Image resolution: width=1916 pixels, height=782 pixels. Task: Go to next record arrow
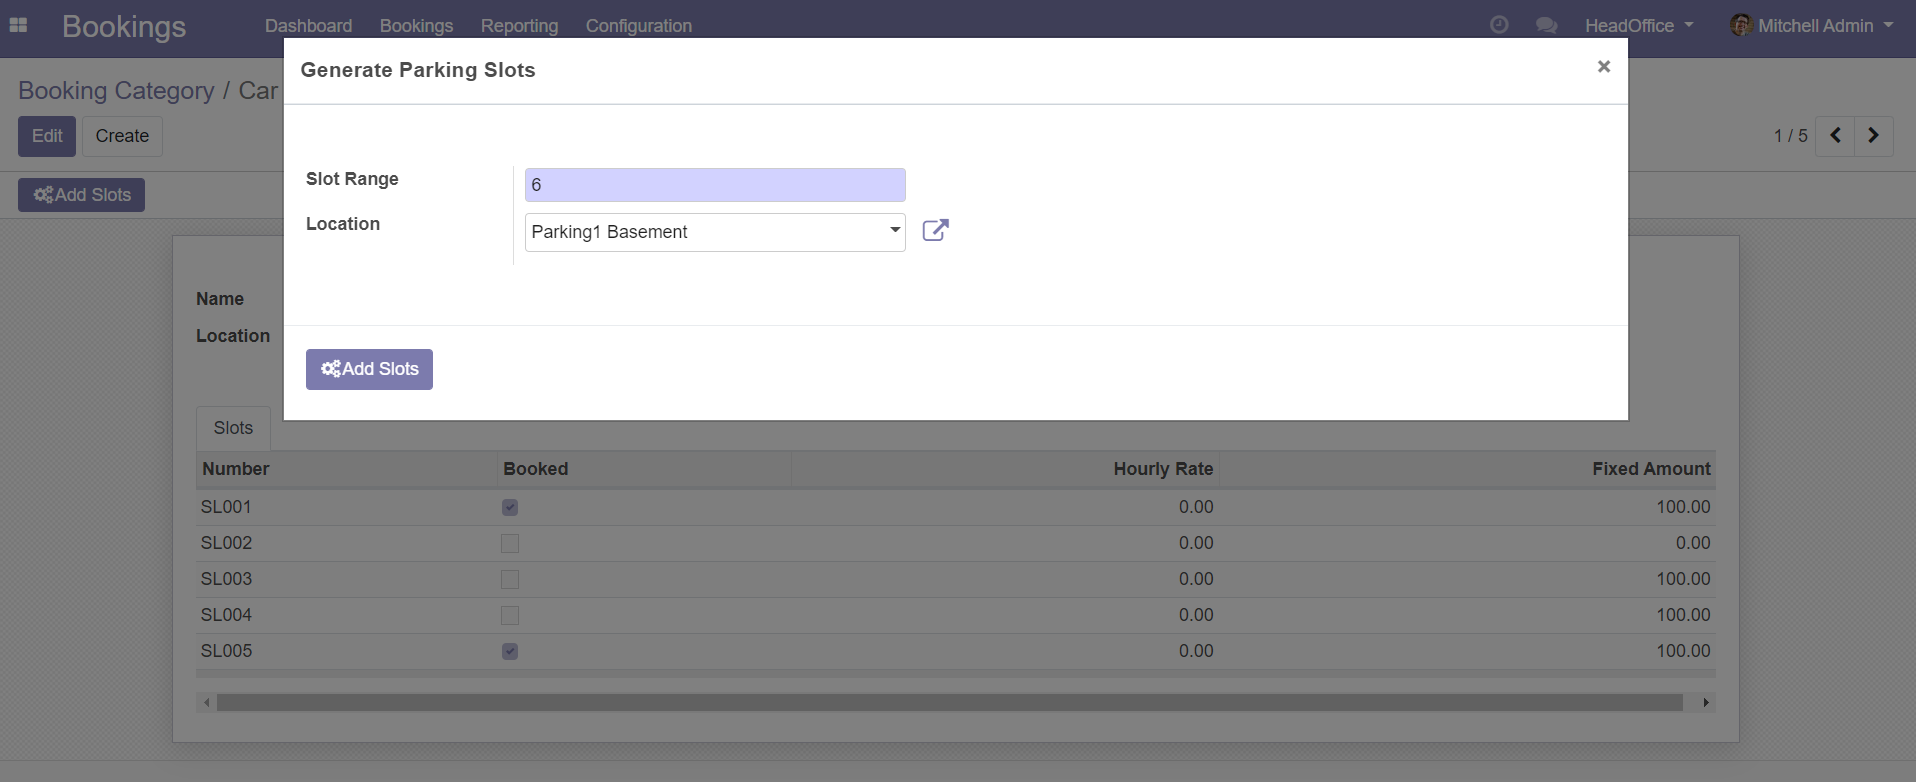pos(1873,136)
